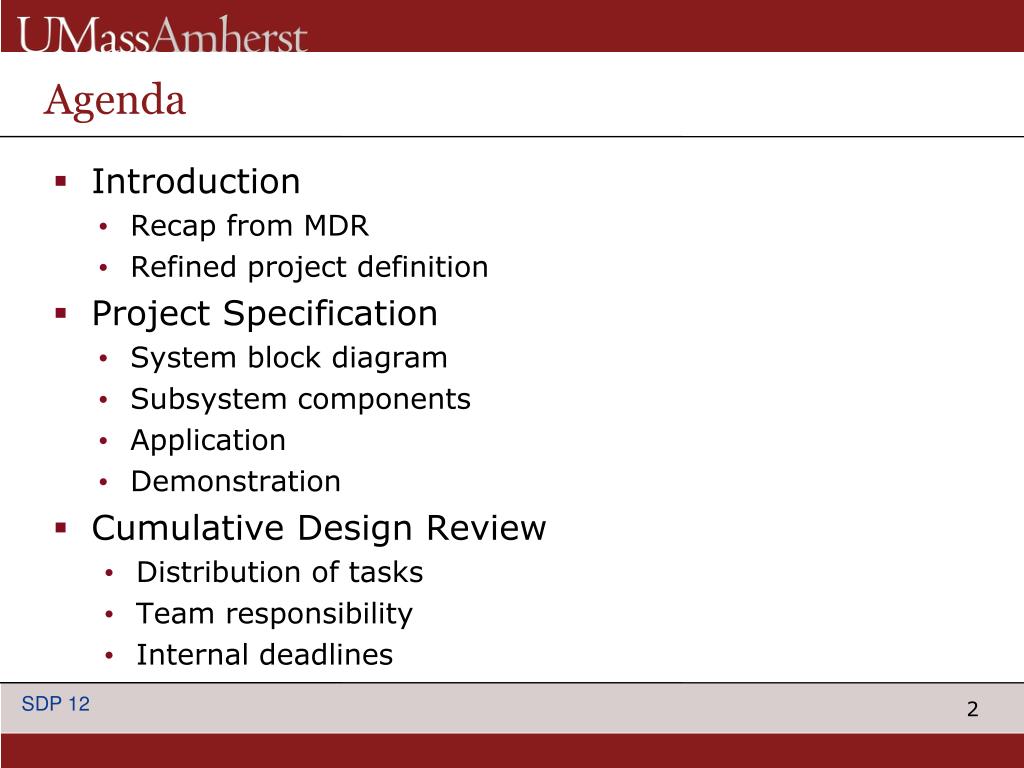The height and width of the screenshot is (768, 1024).
Task: Click the square bullet beside Cumulative Design Review
Action: pos(61,528)
